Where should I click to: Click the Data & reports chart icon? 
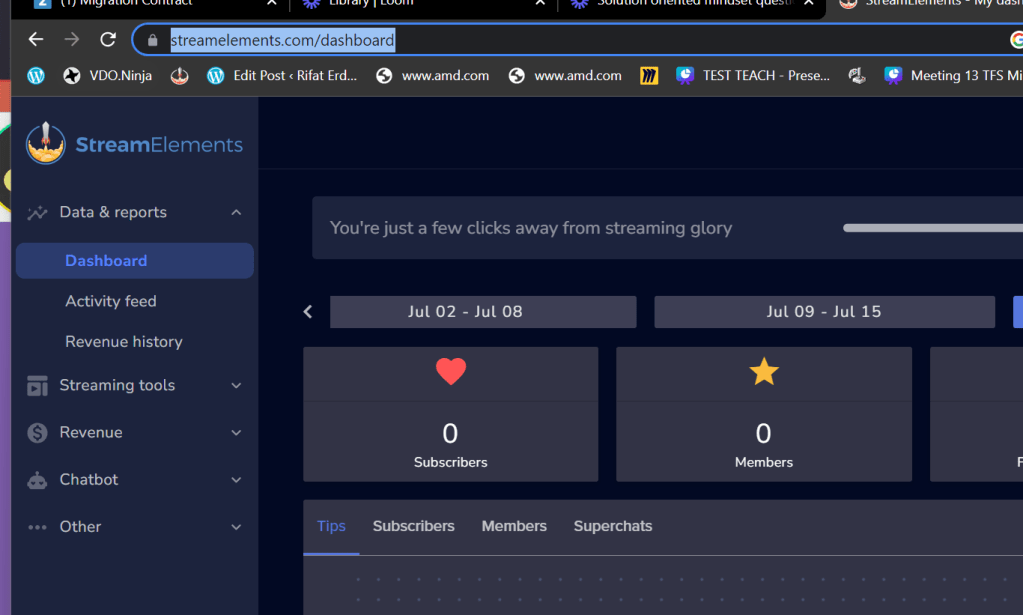click(37, 213)
